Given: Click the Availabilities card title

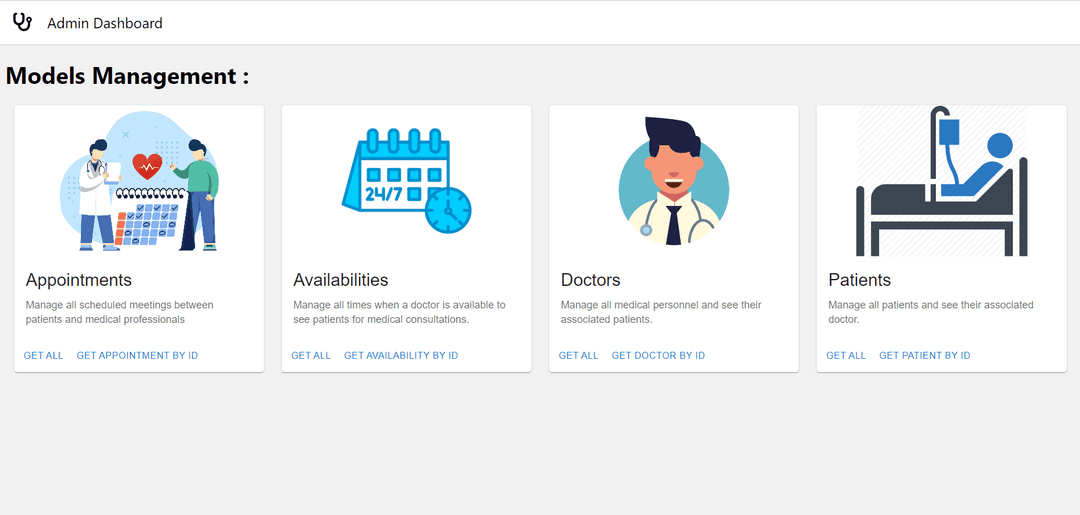Looking at the screenshot, I should click(340, 280).
